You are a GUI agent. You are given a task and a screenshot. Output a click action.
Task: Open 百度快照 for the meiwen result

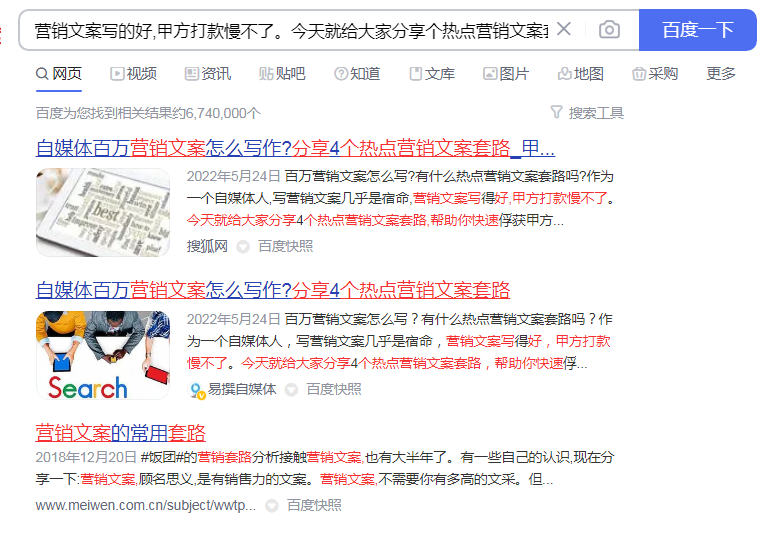(x=314, y=505)
